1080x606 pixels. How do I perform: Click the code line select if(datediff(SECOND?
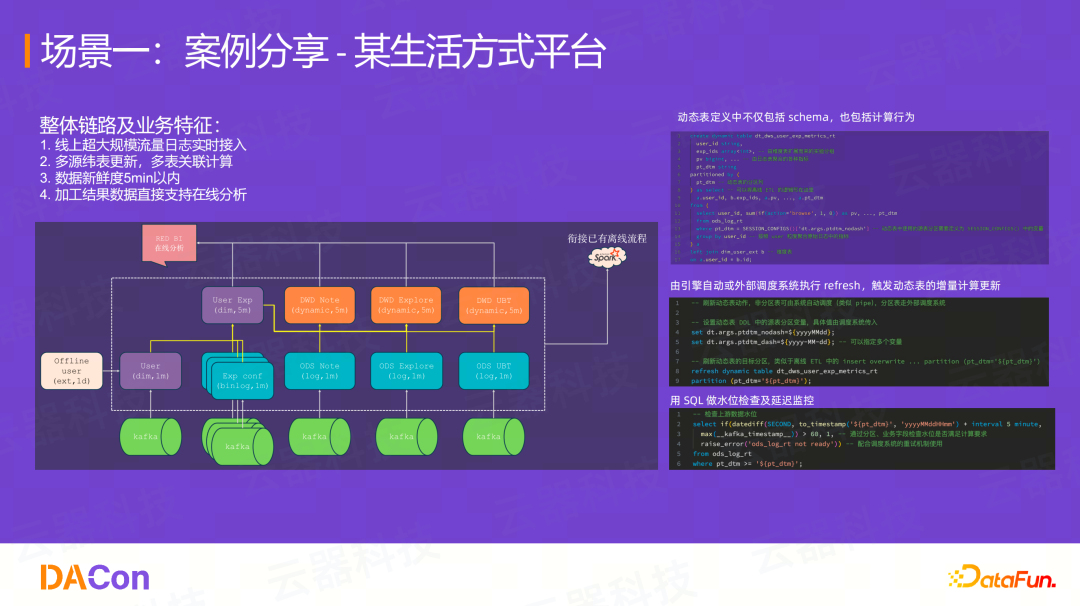[865, 424]
